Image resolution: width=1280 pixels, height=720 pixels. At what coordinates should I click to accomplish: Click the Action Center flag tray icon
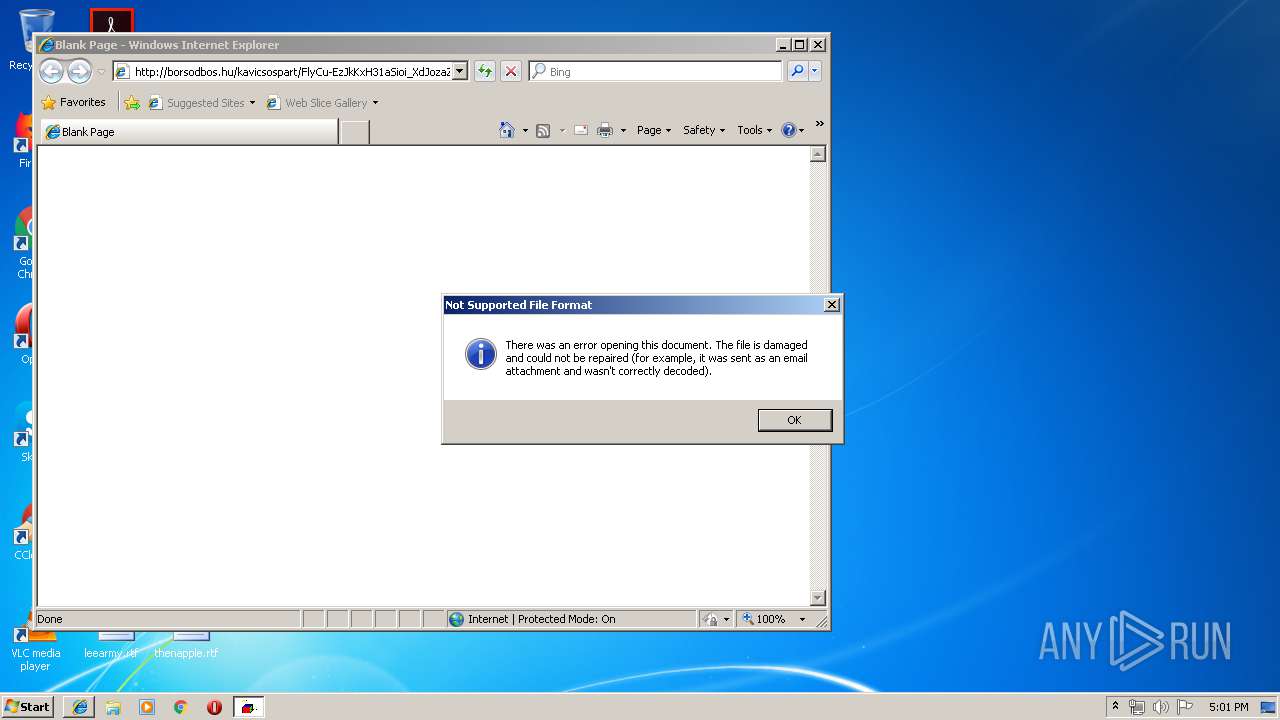click(1185, 707)
